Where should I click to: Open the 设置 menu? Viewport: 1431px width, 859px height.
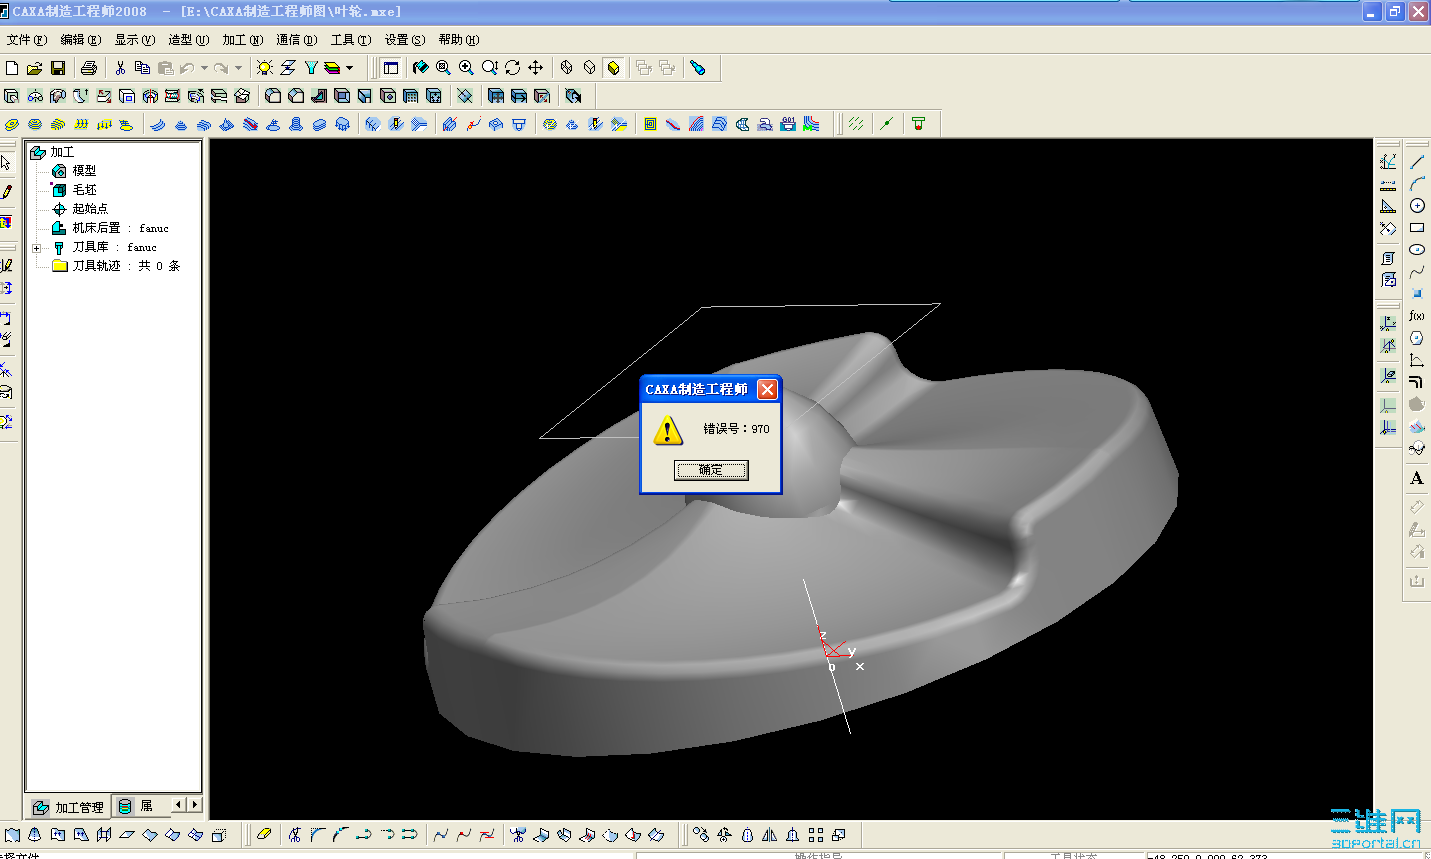405,40
